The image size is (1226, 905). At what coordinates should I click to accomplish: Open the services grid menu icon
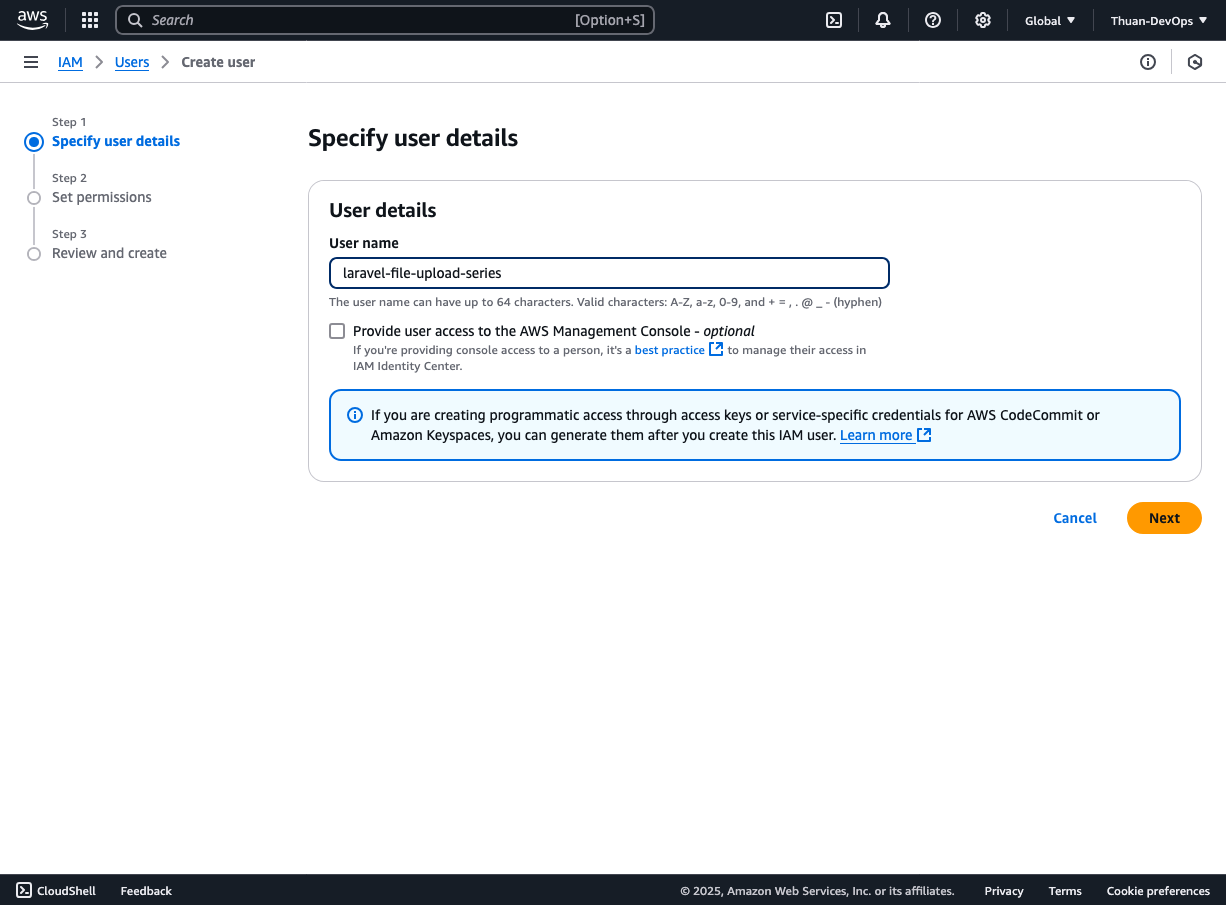click(90, 20)
